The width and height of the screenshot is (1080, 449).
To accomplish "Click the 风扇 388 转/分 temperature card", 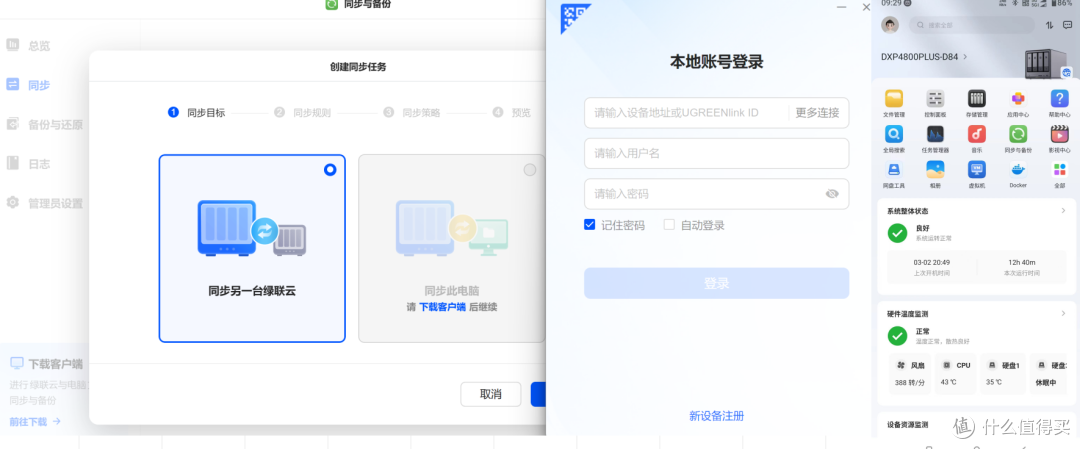I will pos(909,374).
